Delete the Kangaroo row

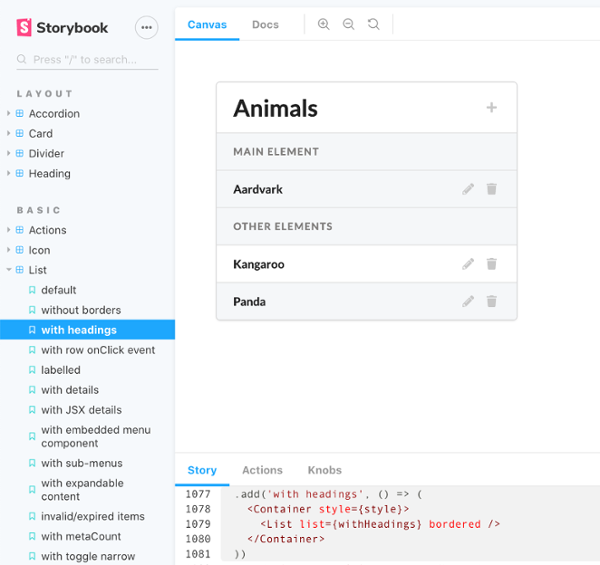(x=492, y=264)
